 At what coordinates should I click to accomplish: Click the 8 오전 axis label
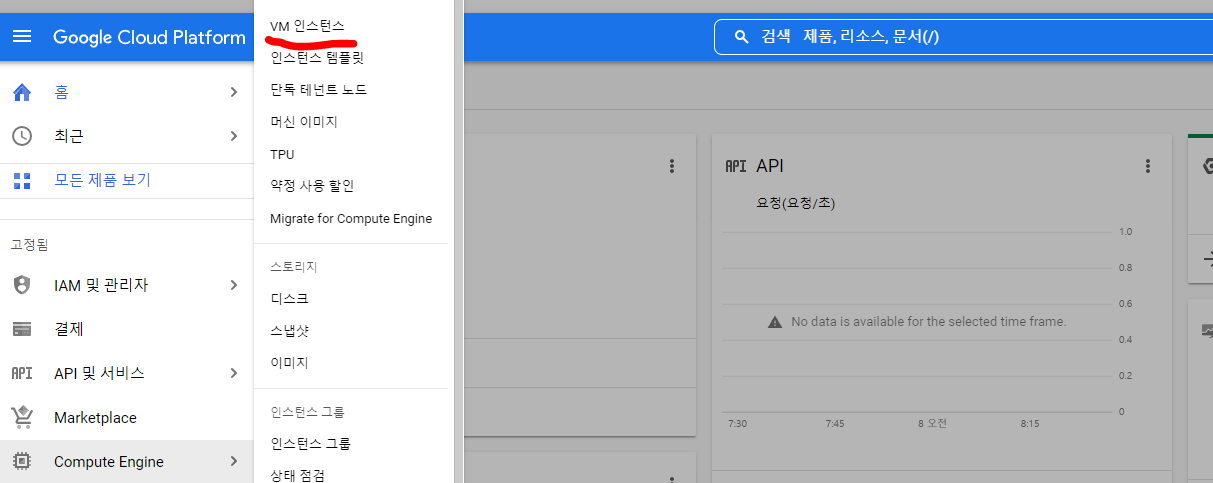click(x=934, y=424)
